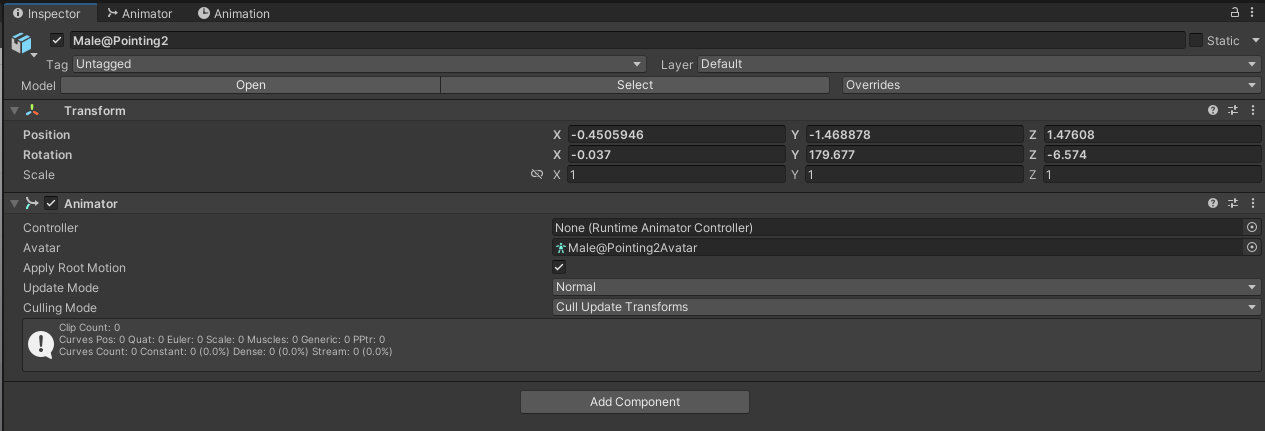Click the Transform component axis icon

click(33, 110)
